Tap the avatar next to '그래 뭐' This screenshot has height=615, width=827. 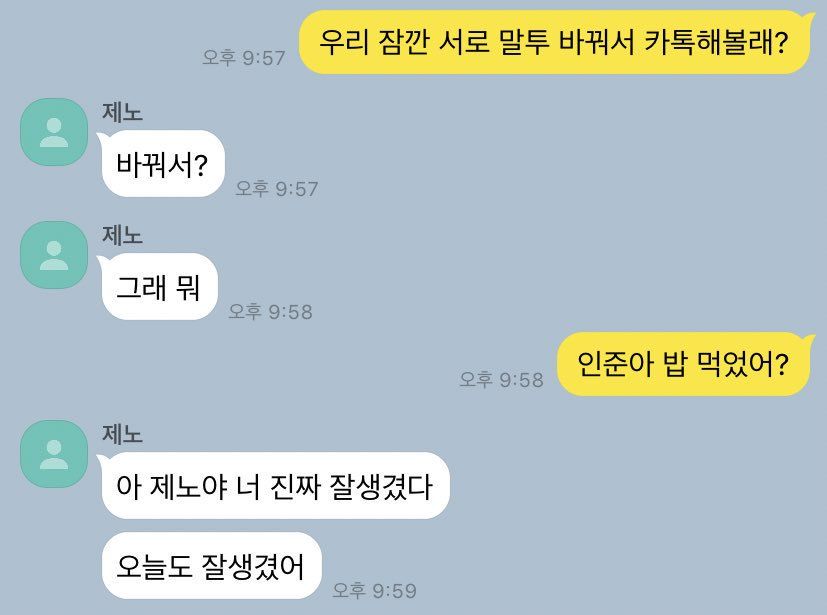tap(54, 255)
